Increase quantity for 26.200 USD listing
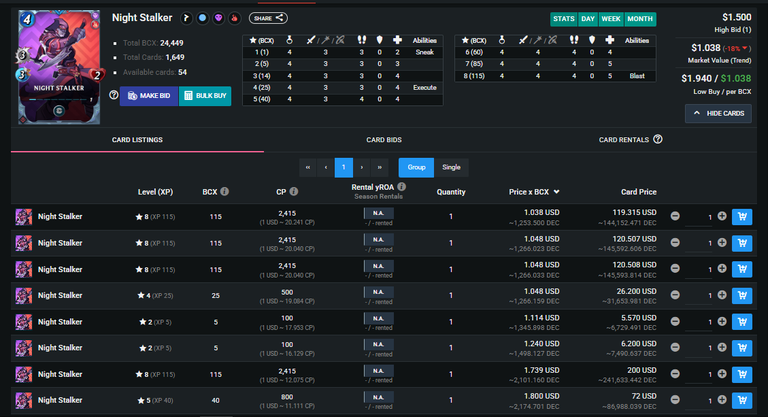768x417 pixels. pos(722,295)
